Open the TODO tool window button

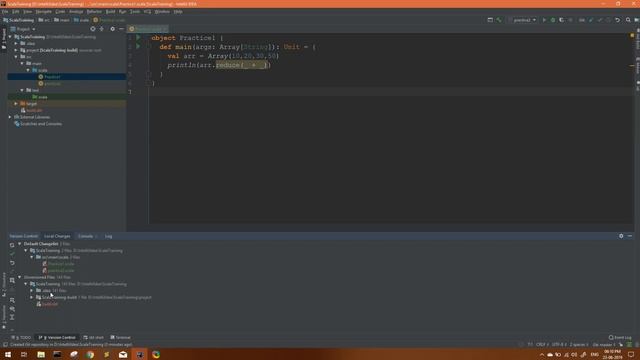pos(22,338)
